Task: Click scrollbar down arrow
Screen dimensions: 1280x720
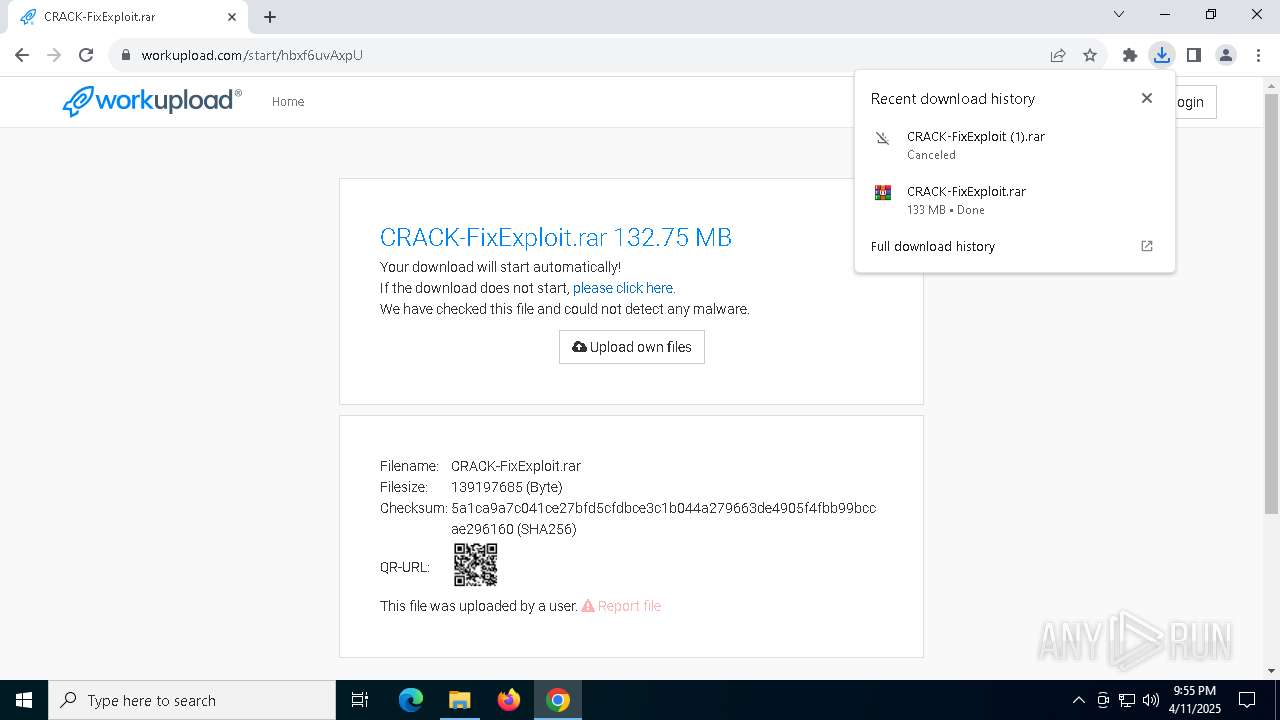Action: point(1271,671)
